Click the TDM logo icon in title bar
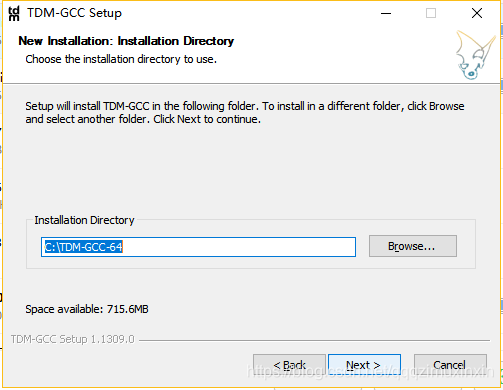The width and height of the screenshot is (503, 390). (14, 13)
